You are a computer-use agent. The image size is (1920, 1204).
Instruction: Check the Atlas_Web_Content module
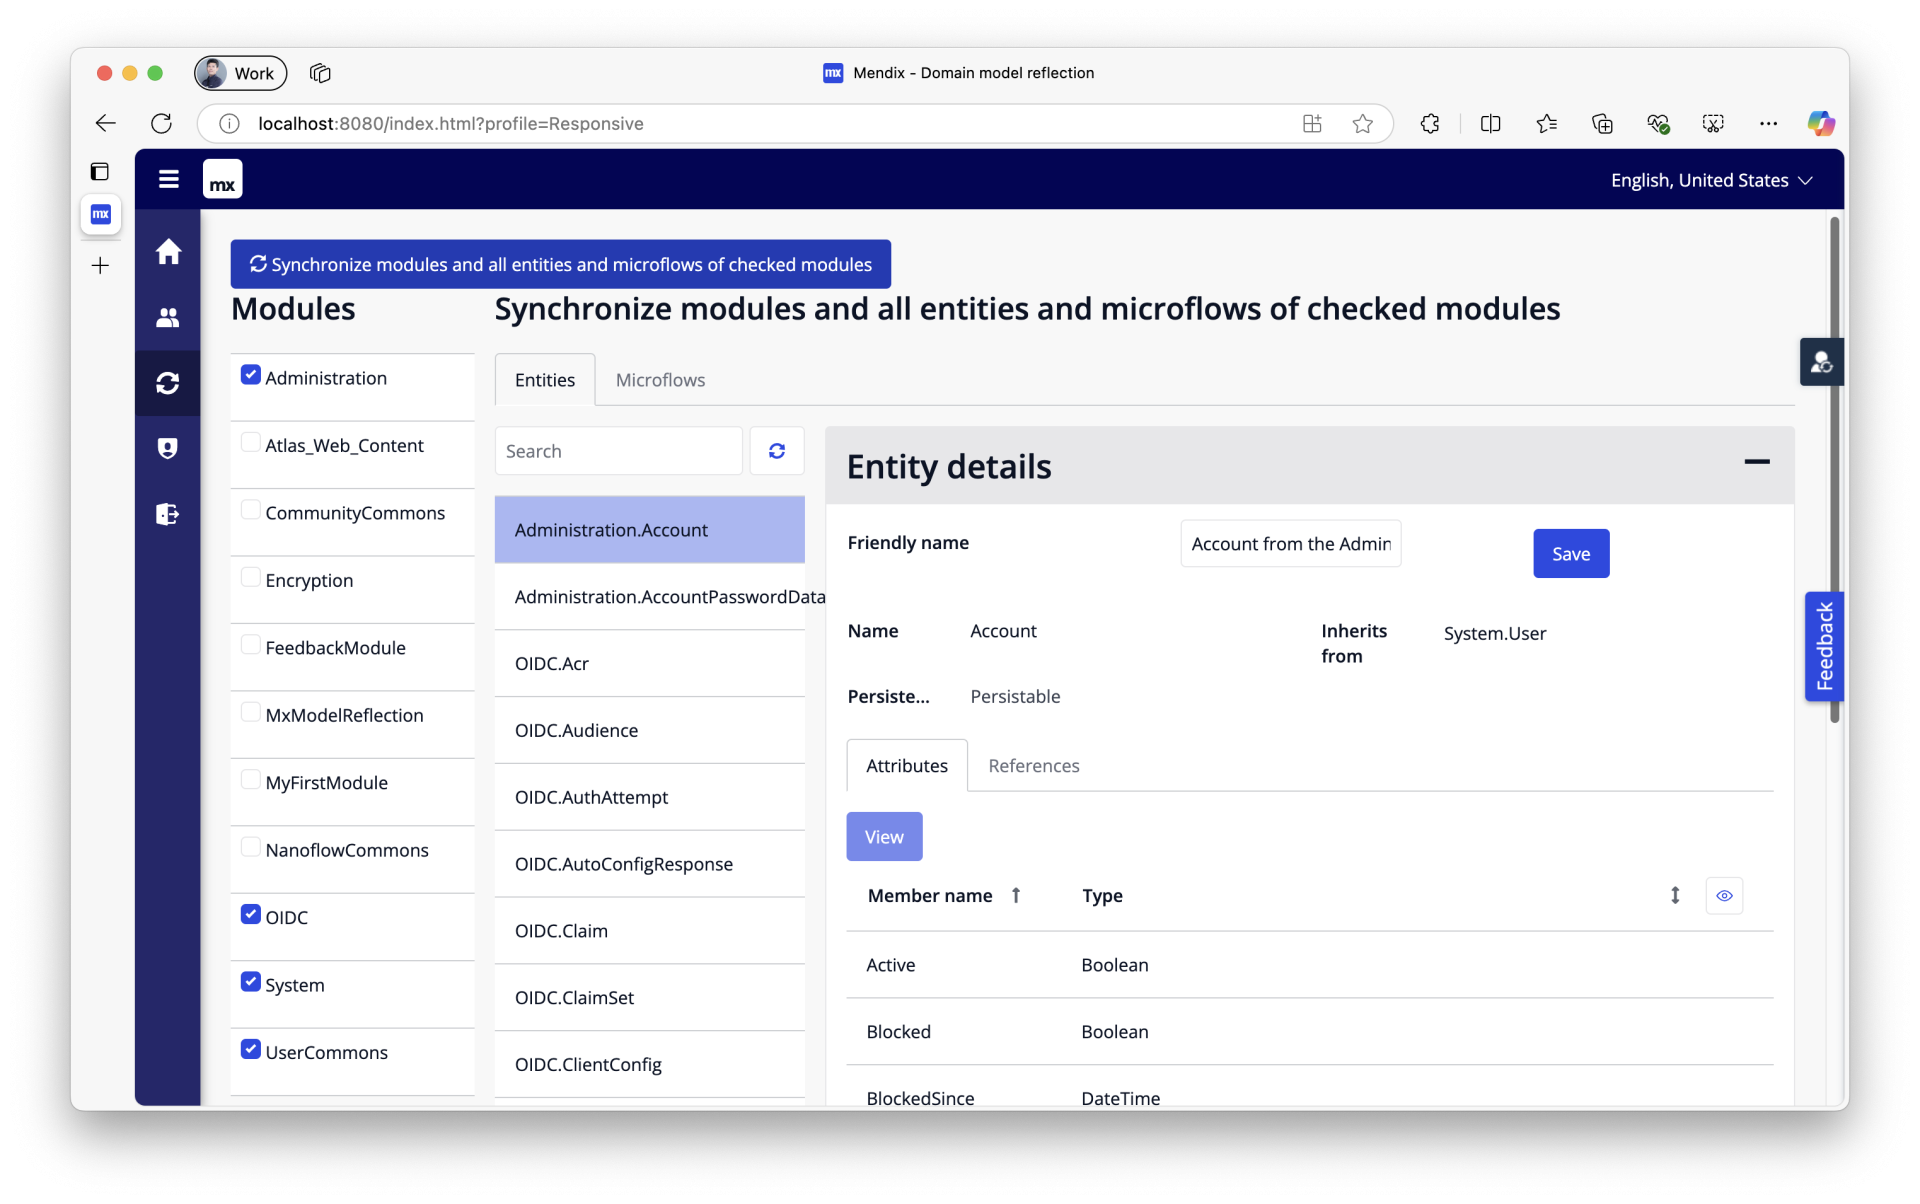coord(251,443)
